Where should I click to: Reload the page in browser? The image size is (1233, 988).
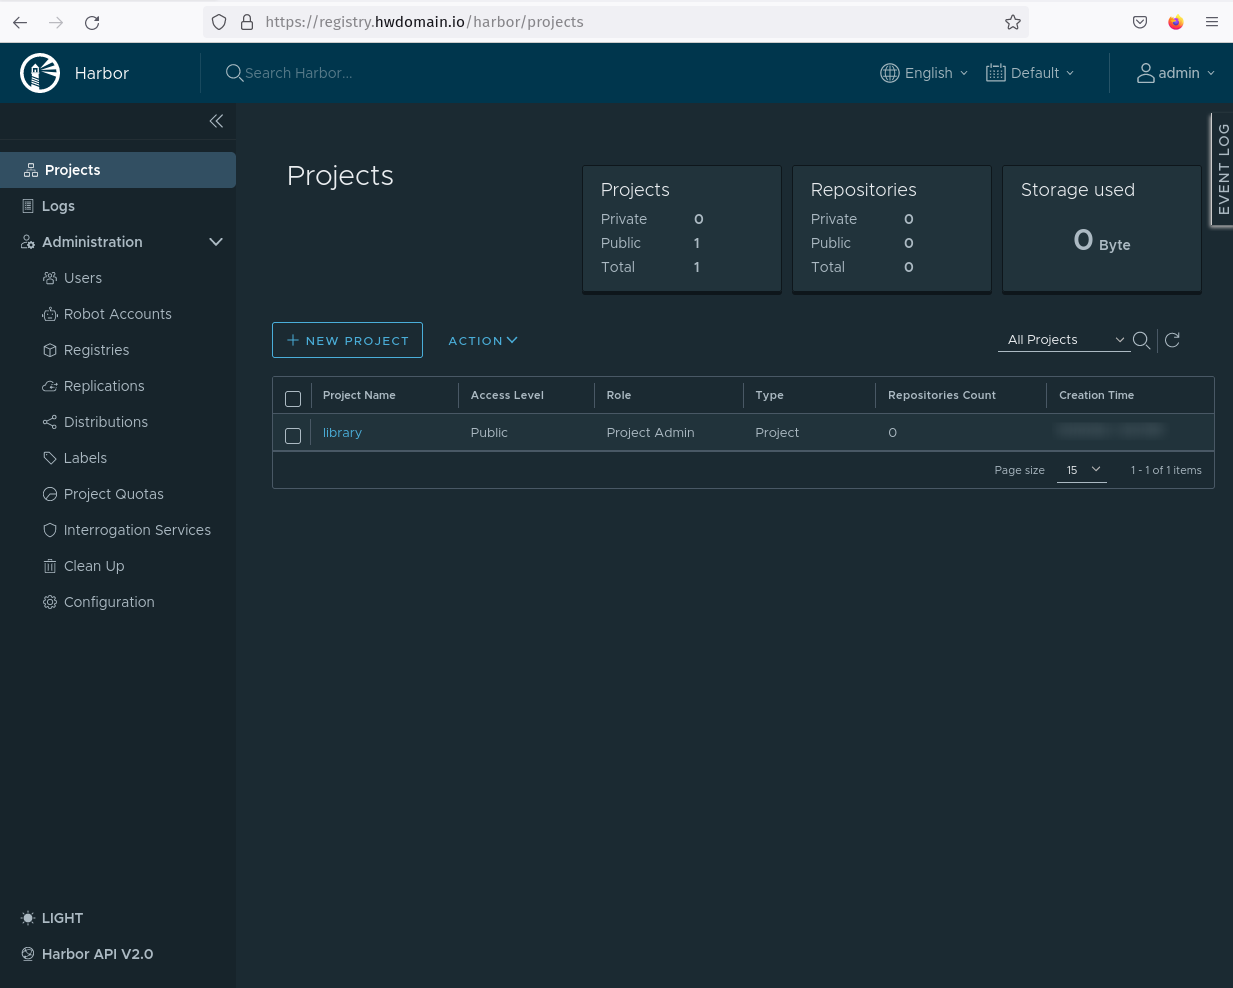[92, 22]
